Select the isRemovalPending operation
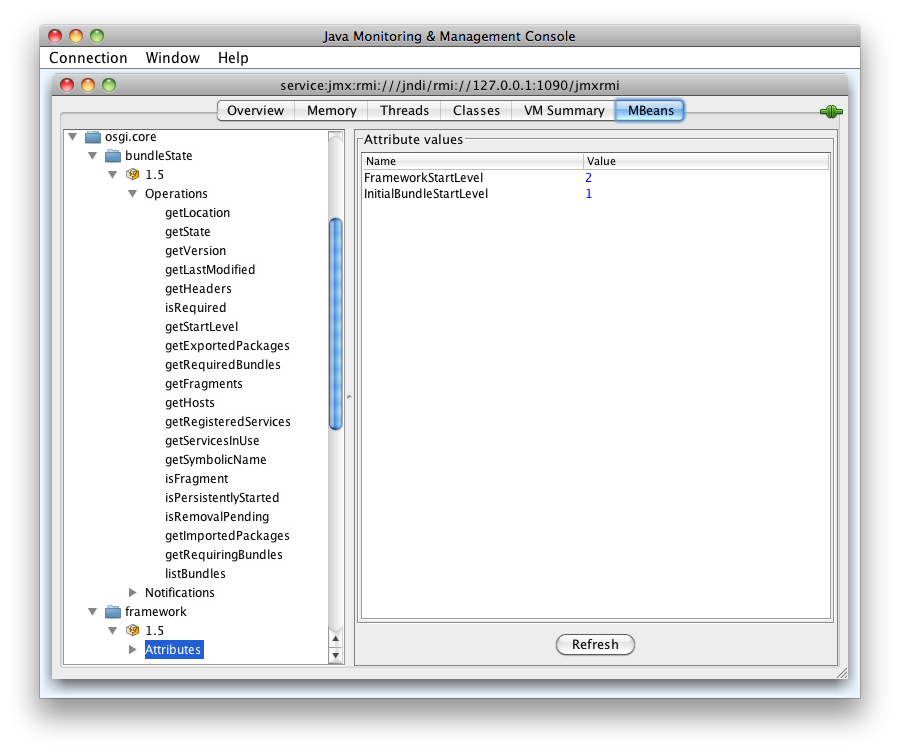The height and width of the screenshot is (753, 900). click(217, 517)
